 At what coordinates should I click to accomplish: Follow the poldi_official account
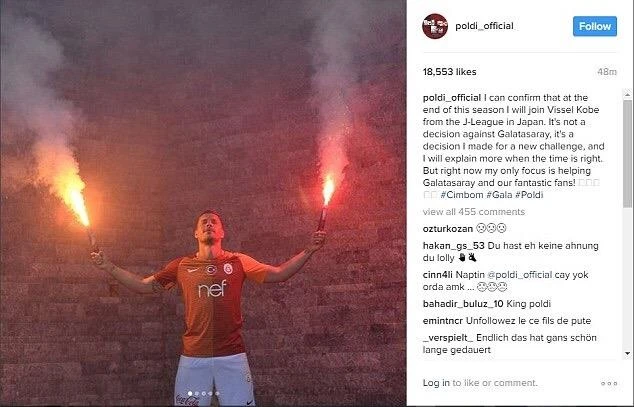click(x=595, y=26)
